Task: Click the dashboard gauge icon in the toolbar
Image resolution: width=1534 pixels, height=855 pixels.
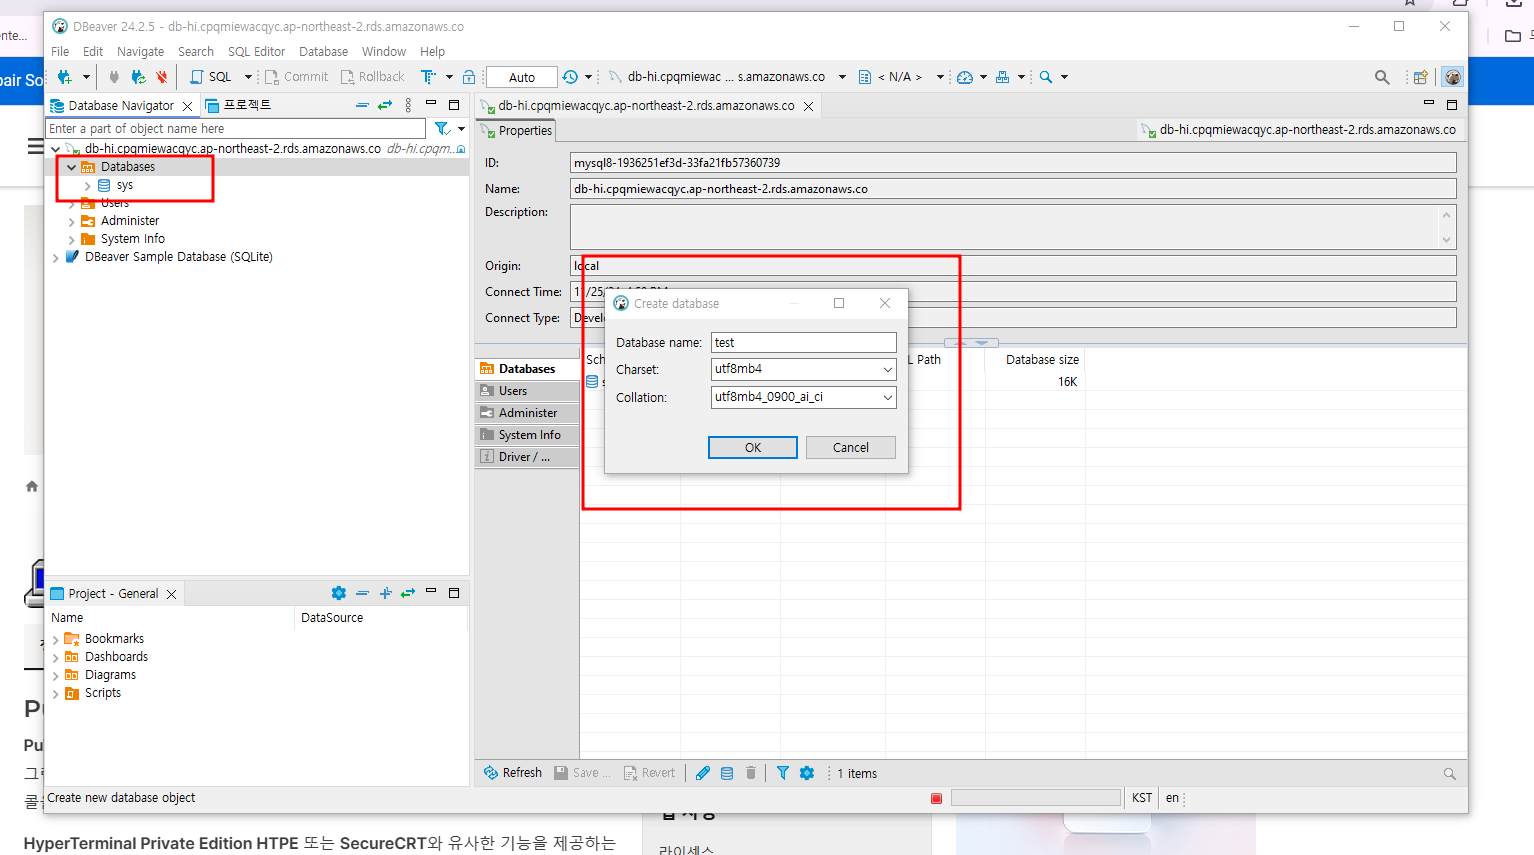Action: coord(965,77)
